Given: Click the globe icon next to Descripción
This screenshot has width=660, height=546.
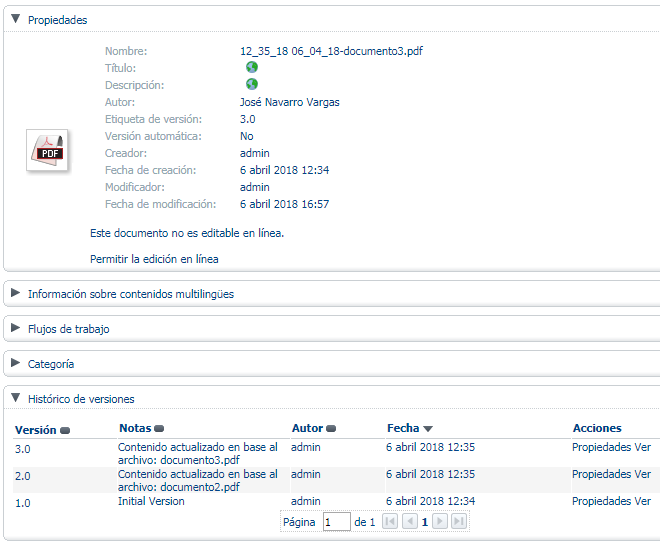Looking at the screenshot, I should (252, 84).
